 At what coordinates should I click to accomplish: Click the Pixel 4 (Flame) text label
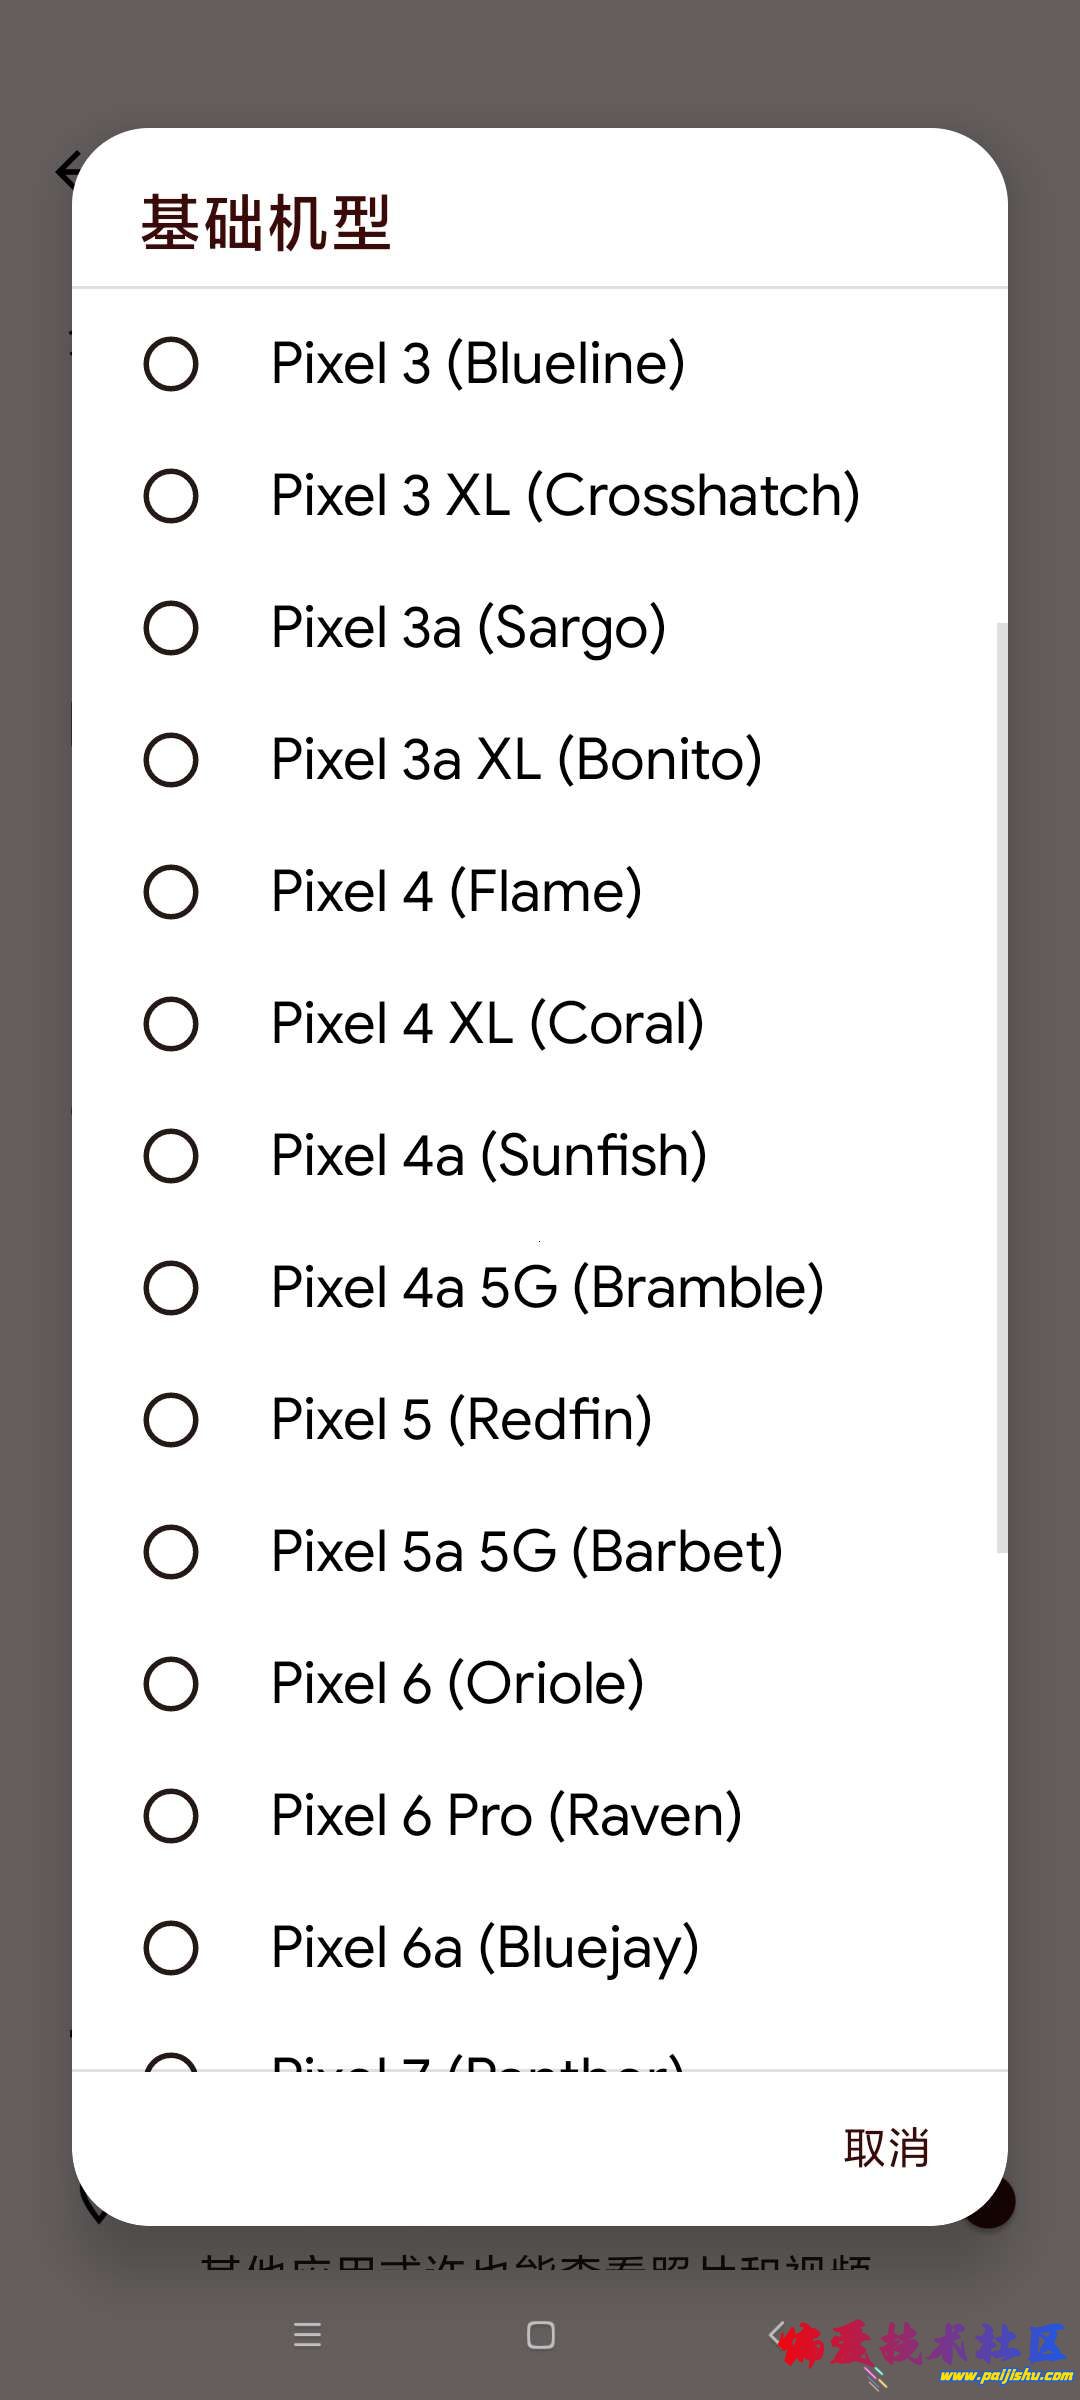tap(456, 892)
